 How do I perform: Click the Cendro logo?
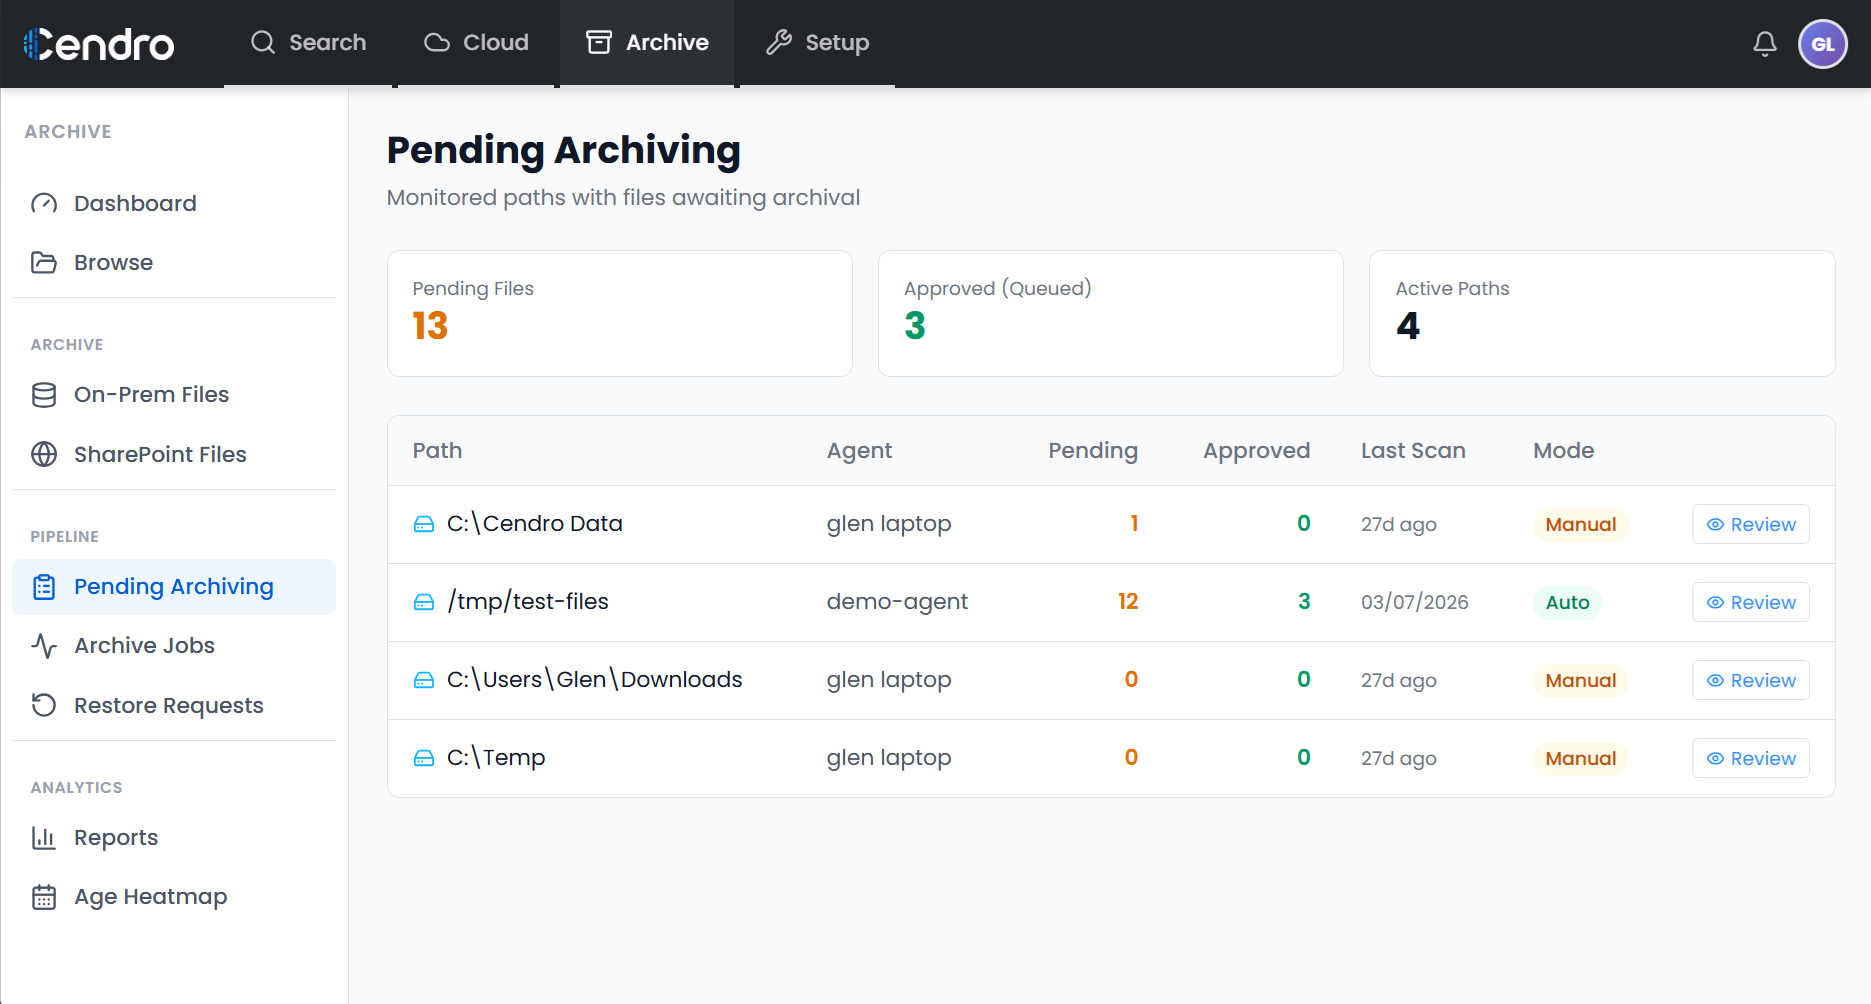[x=98, y=44]
